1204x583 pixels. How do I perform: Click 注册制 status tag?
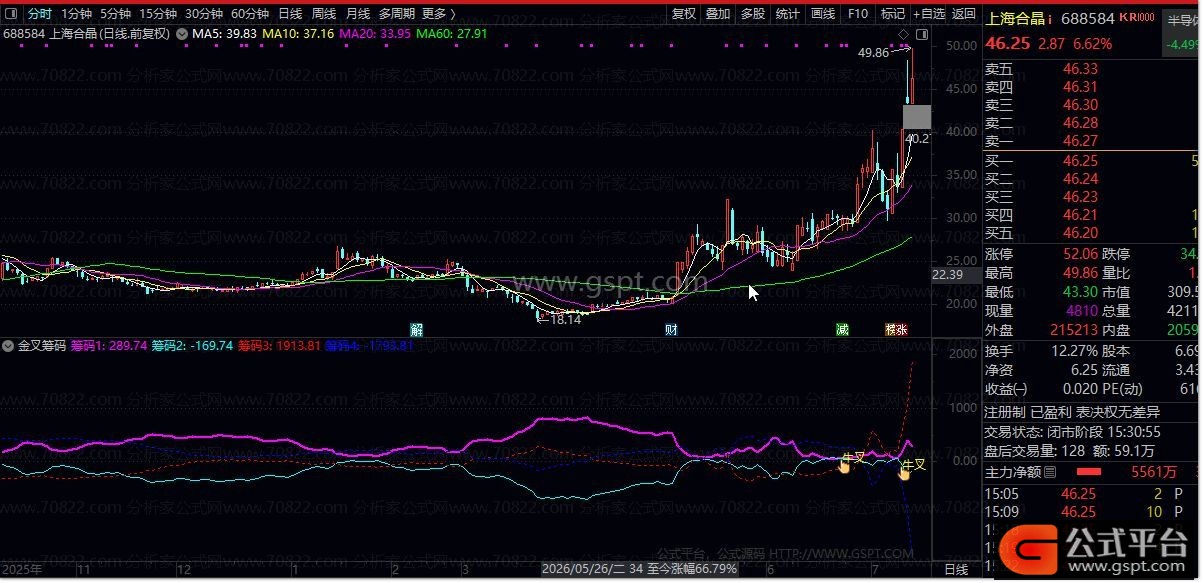[x=1005, y=412]
